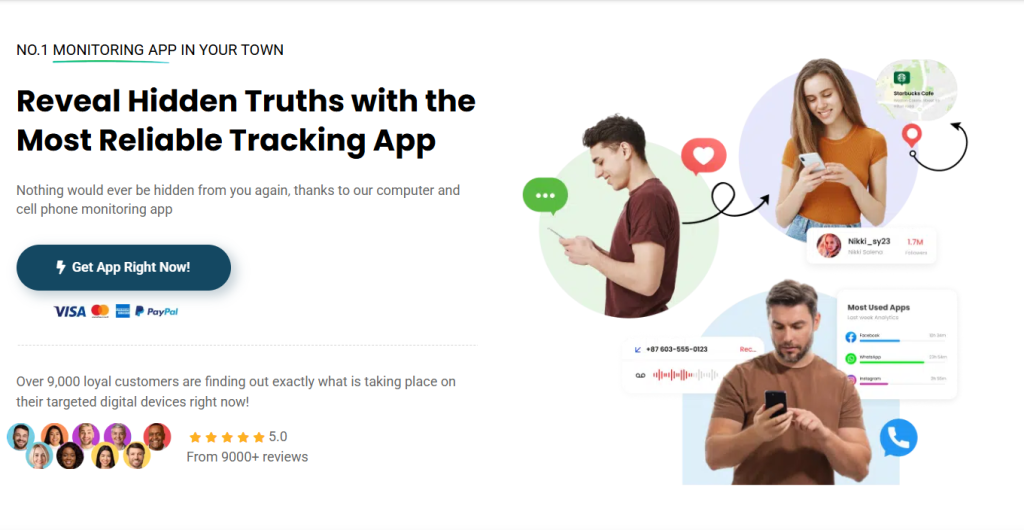Click the From 9000+ reviews text
The height and width of the screenshot is (530, 1024).
[247, 457]
